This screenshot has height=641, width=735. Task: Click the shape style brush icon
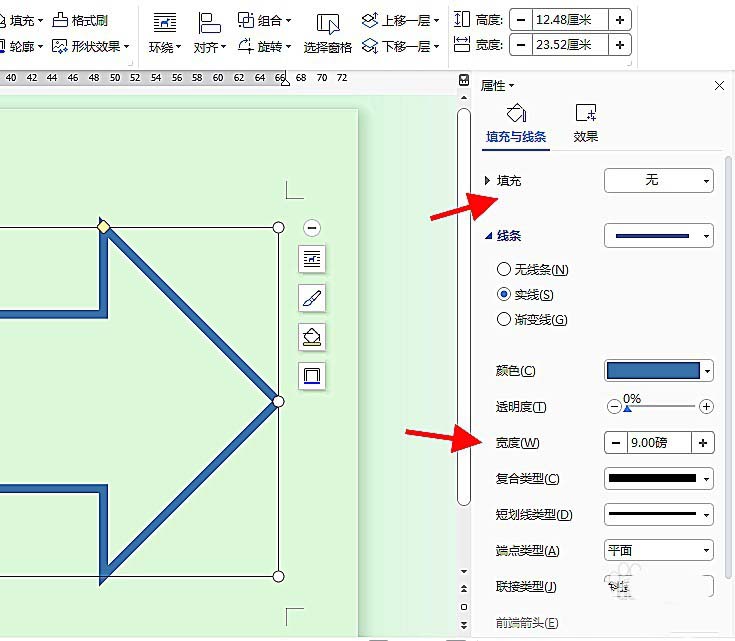[312, 298]
